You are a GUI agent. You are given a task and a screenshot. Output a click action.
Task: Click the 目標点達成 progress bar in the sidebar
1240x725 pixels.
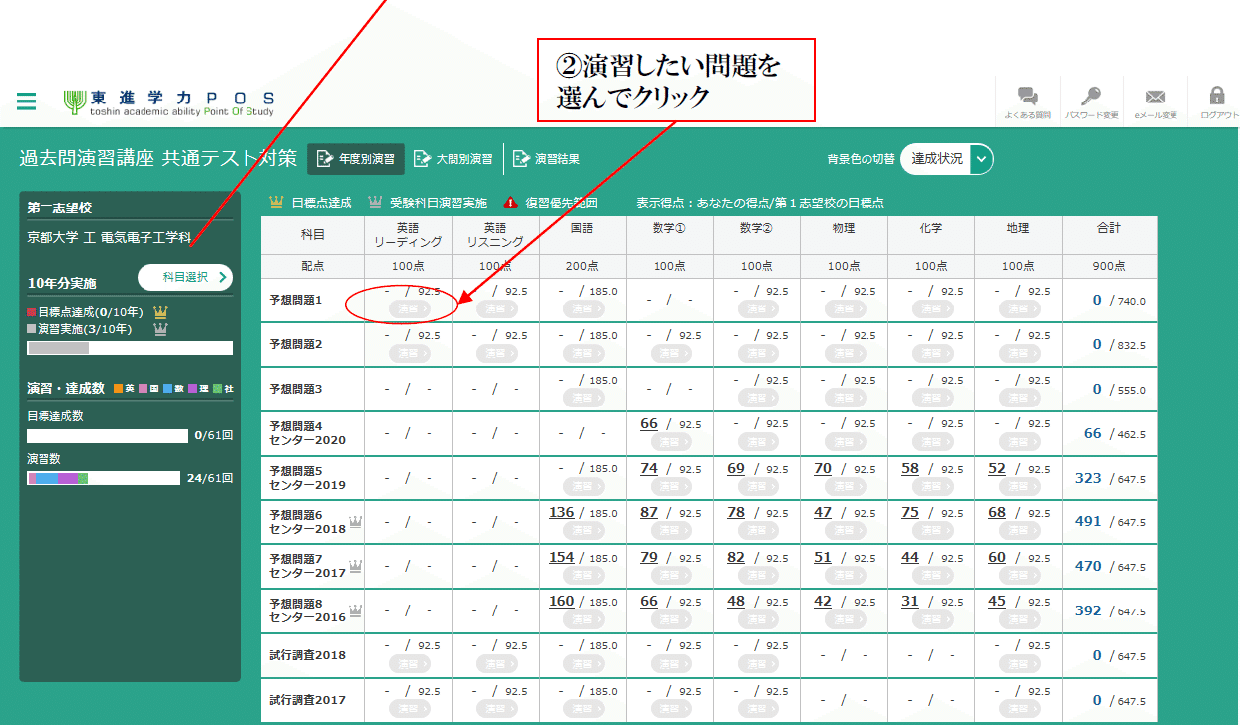(130, 348)
